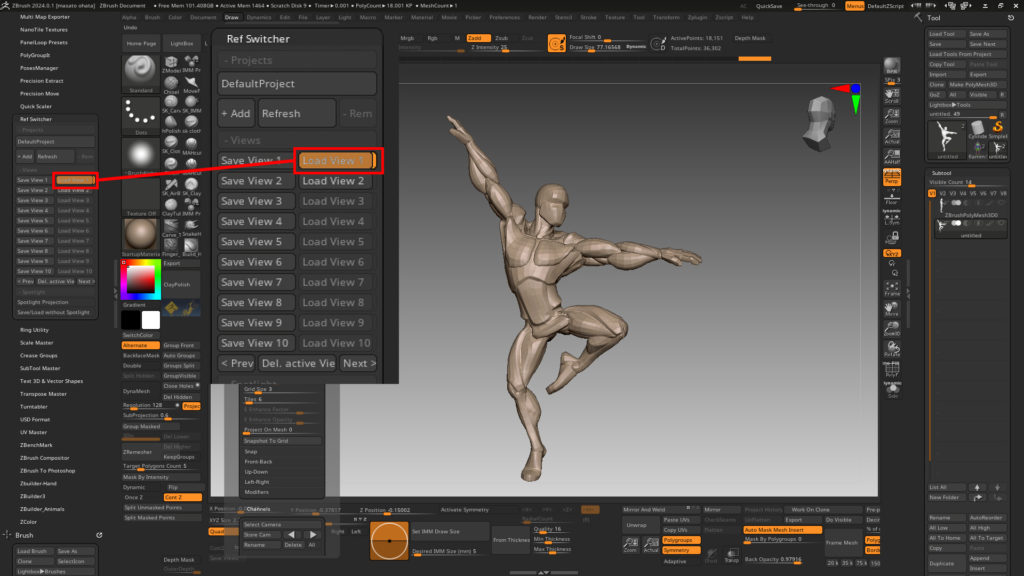Open the Dots stroke type icon

[x=140, y=116]
